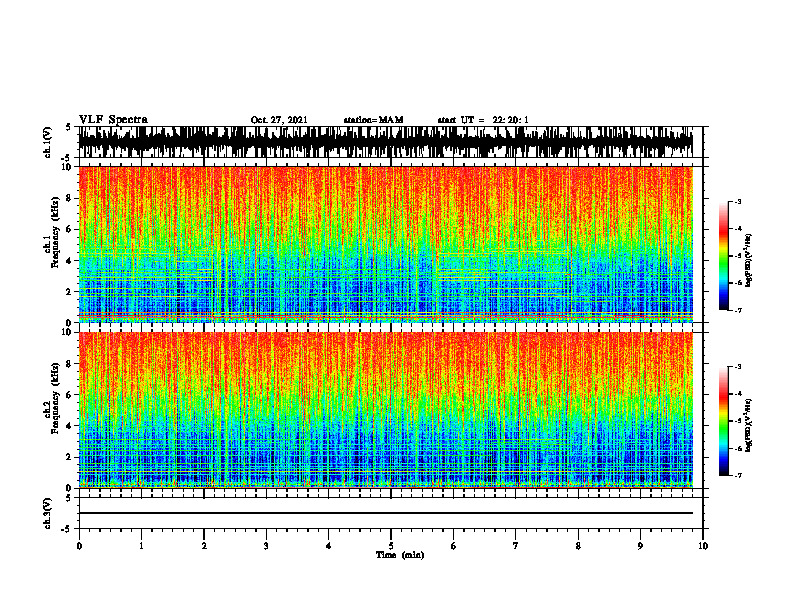The height and width of the screenshot is (612, 792).
Task: Click the "0" tick on the Time axis
Action: 79,546
